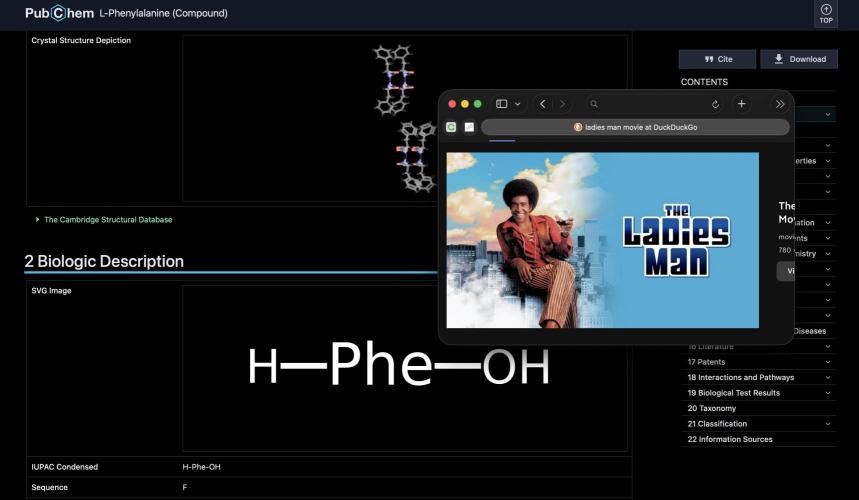
Task: Click the green pinned tab icon
Action: tap(452, 127)
